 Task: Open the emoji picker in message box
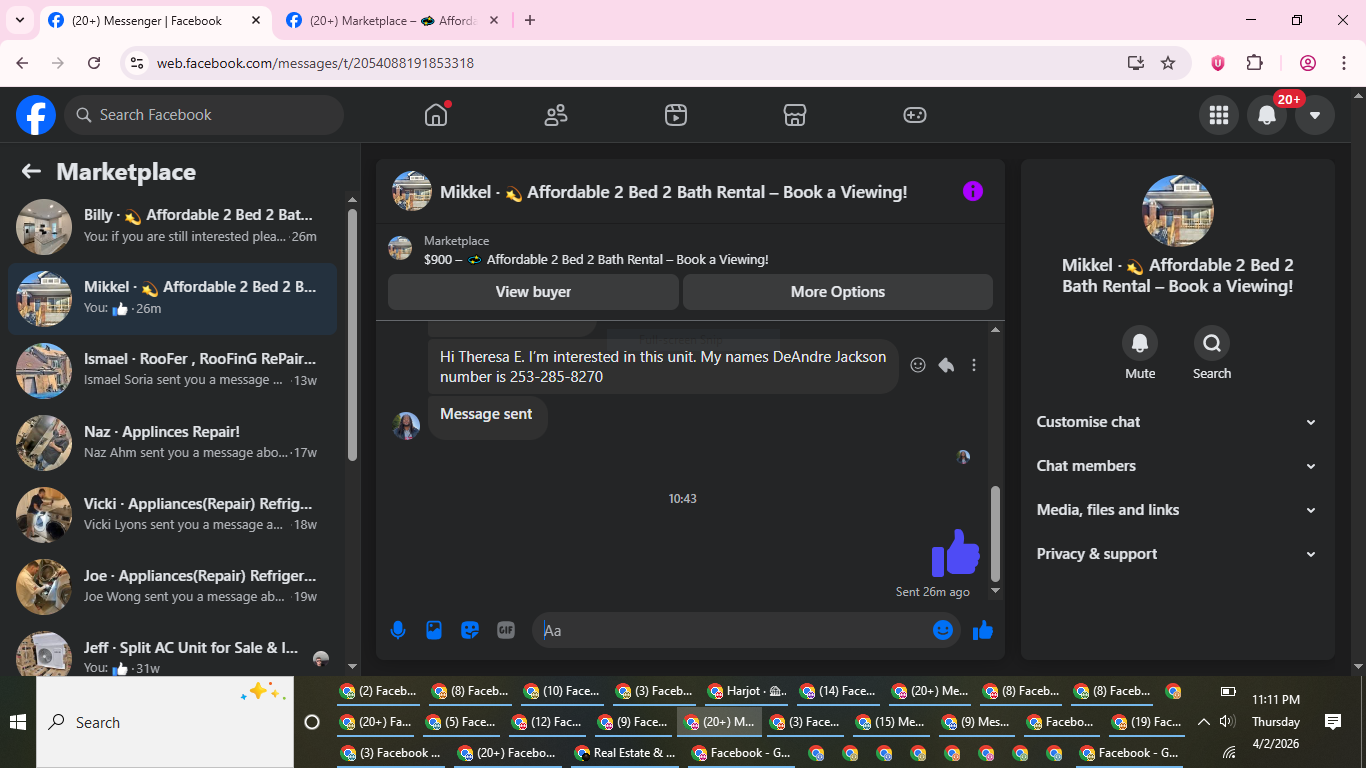tap(943, 630)
